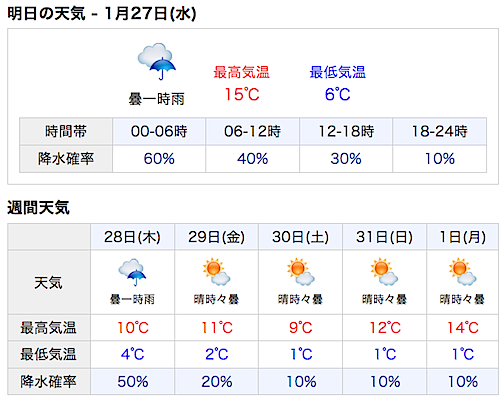Image resolution: width=504 pixels, height=401 pixels.
Task: Click the 30日 sunny cloud weather icon
Action: click(x=301, y=271)
